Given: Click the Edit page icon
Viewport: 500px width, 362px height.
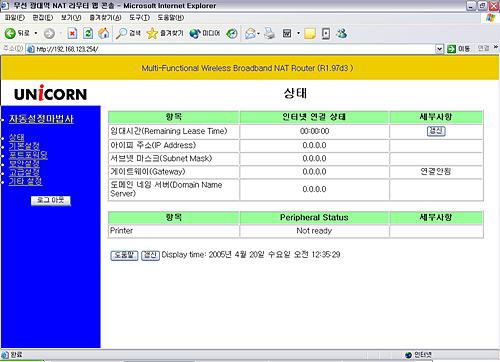Looking at the screenshot, I should pyautogui.click(x=287, y=33).
